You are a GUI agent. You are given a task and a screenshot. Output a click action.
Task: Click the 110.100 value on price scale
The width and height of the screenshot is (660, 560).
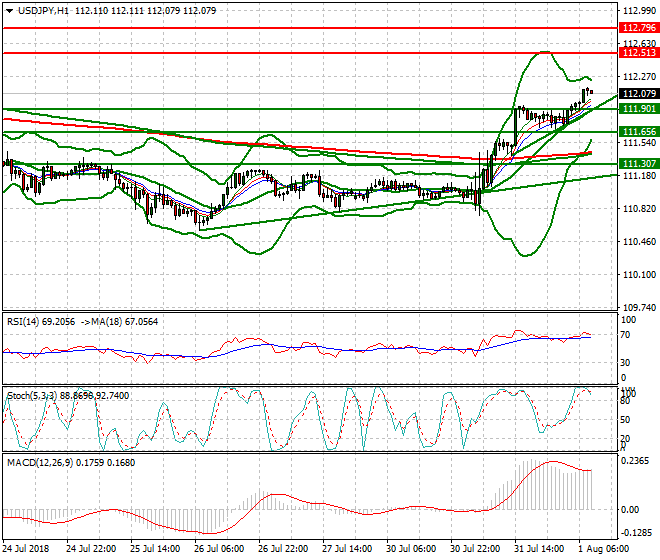click(x=638, y=274)
